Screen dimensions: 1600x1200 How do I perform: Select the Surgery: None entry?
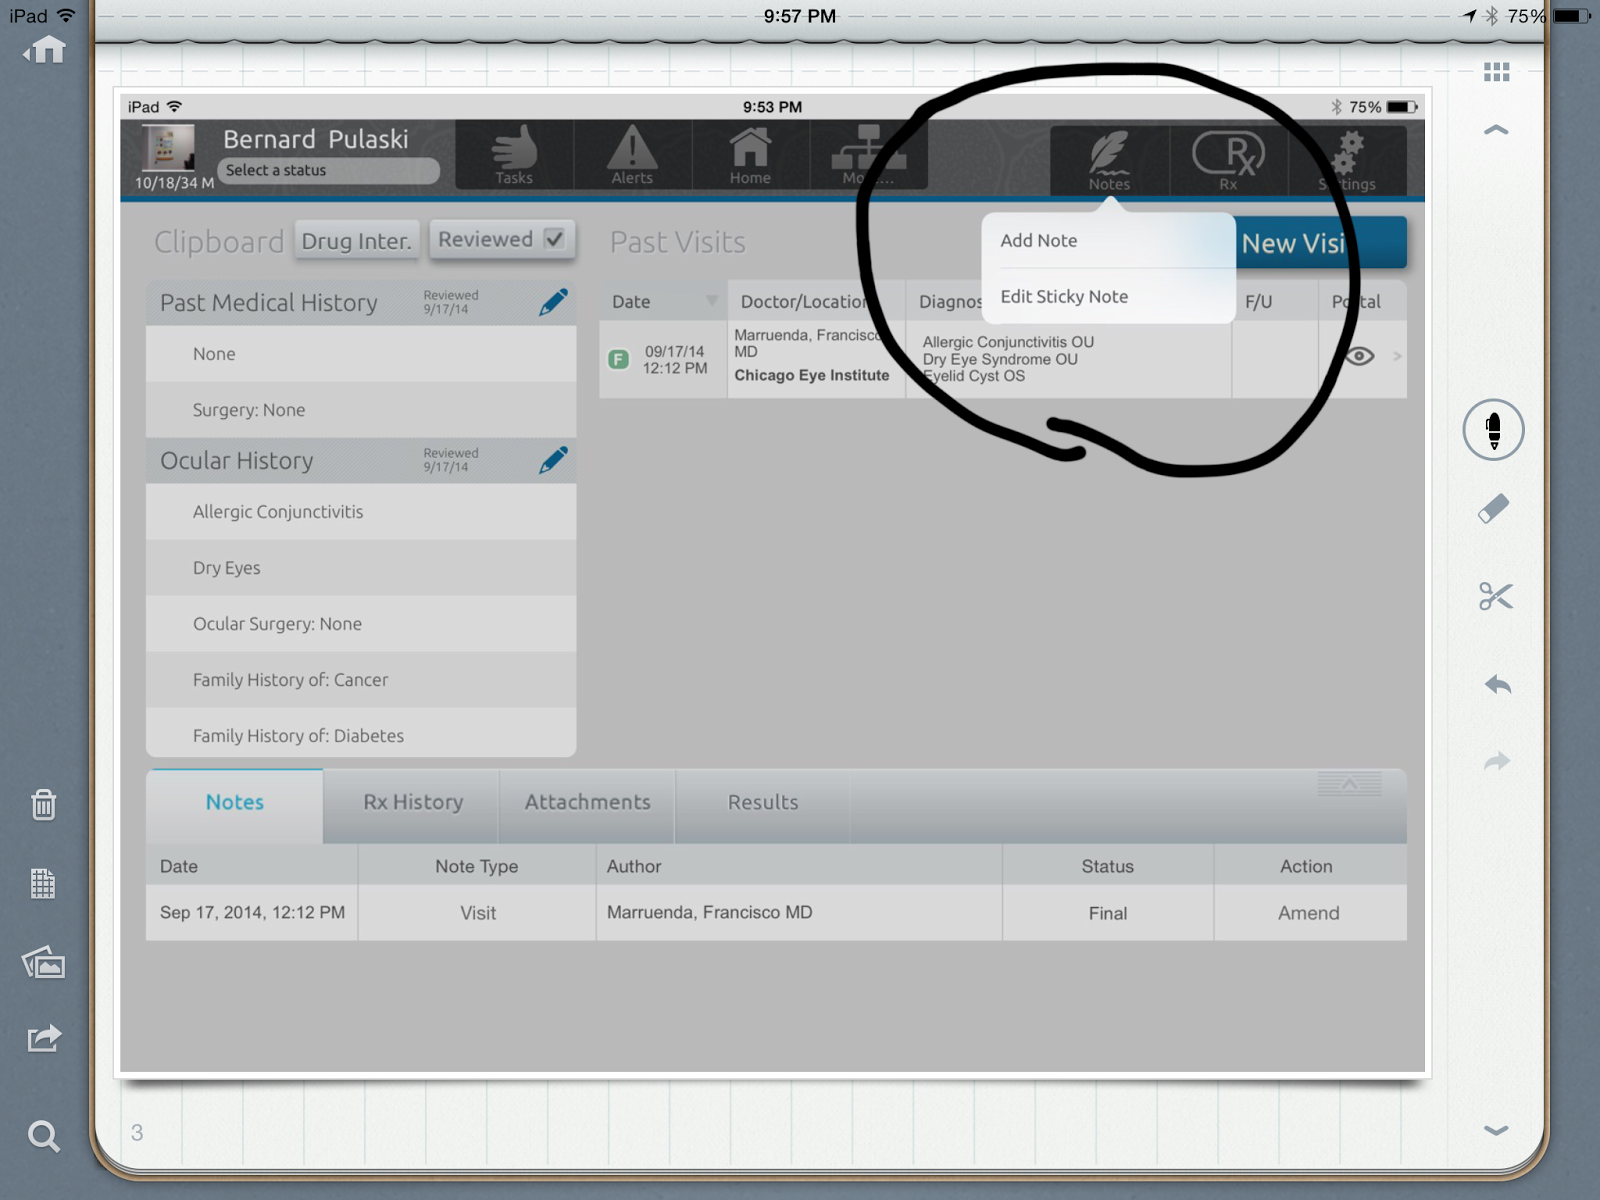pyautogui.click(x=361, y=410)
